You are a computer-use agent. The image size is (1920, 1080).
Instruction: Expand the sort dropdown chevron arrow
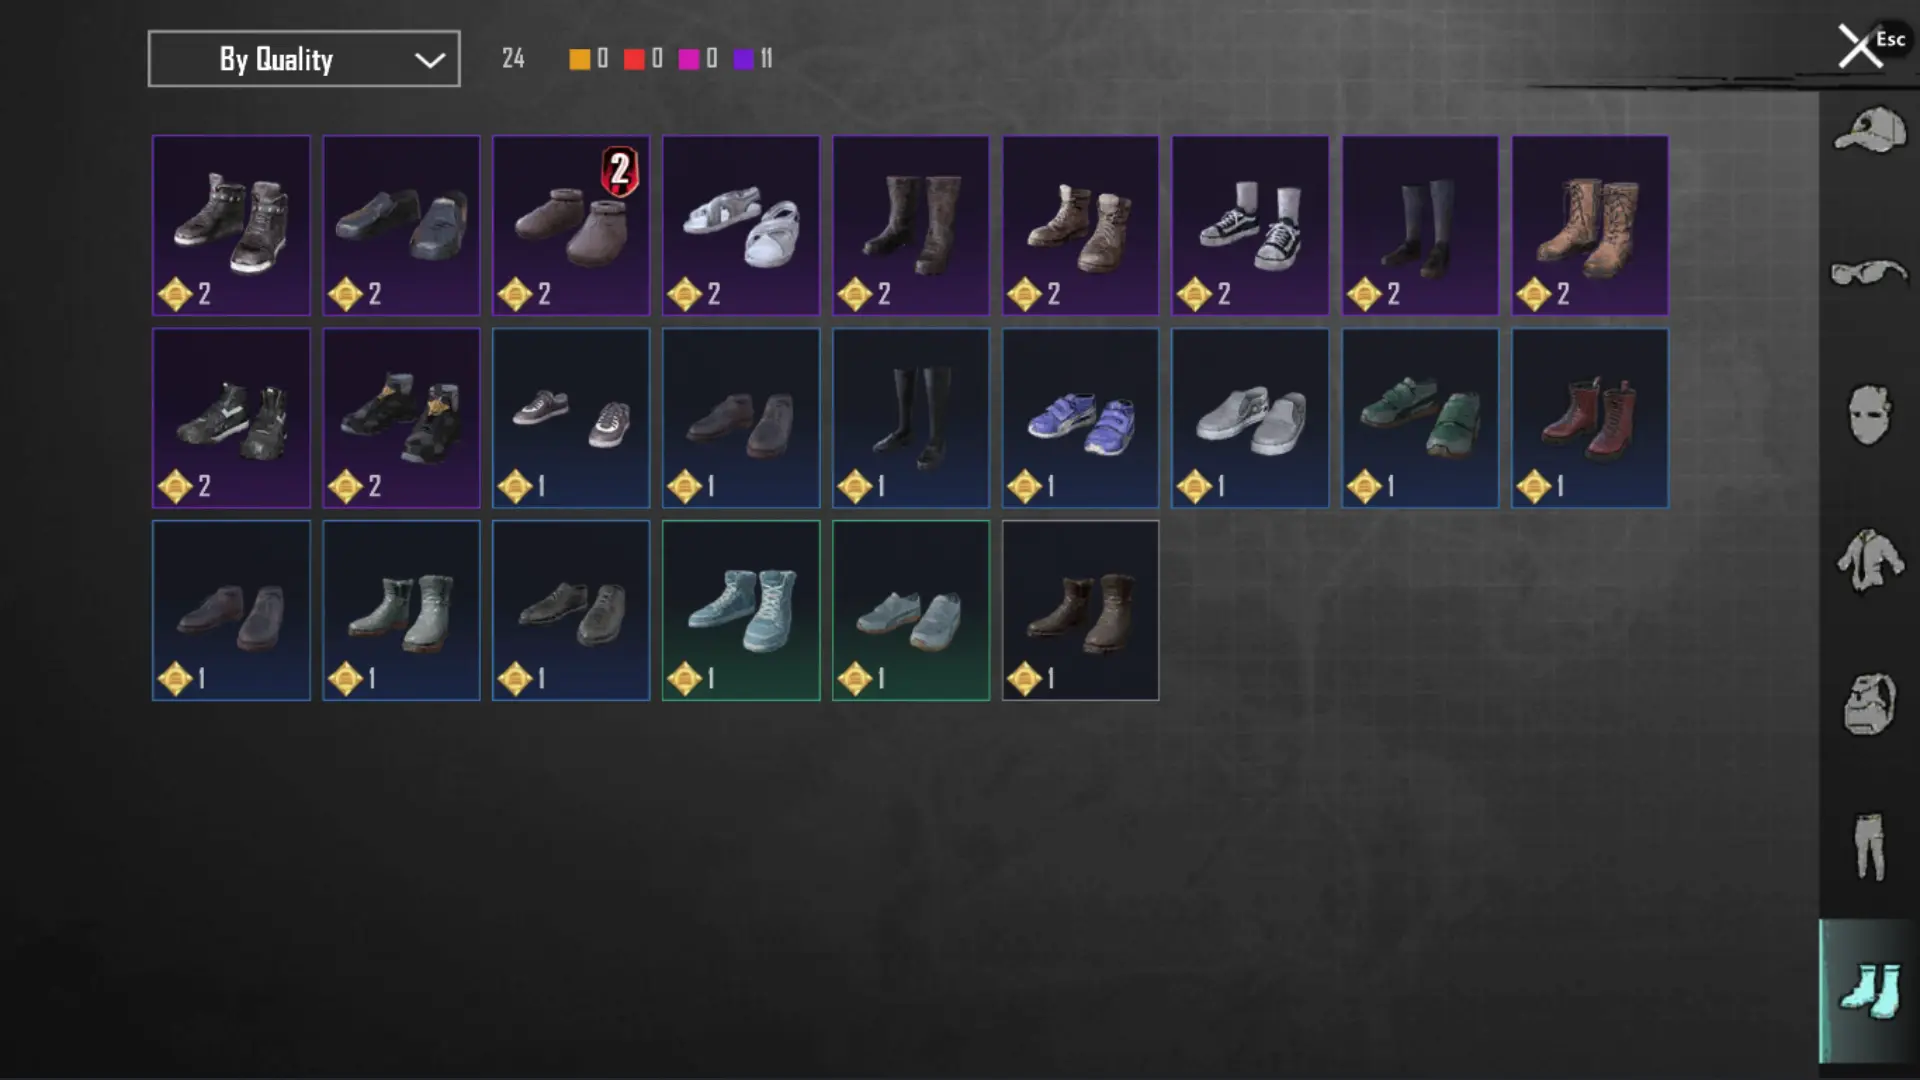coord(430,60)
